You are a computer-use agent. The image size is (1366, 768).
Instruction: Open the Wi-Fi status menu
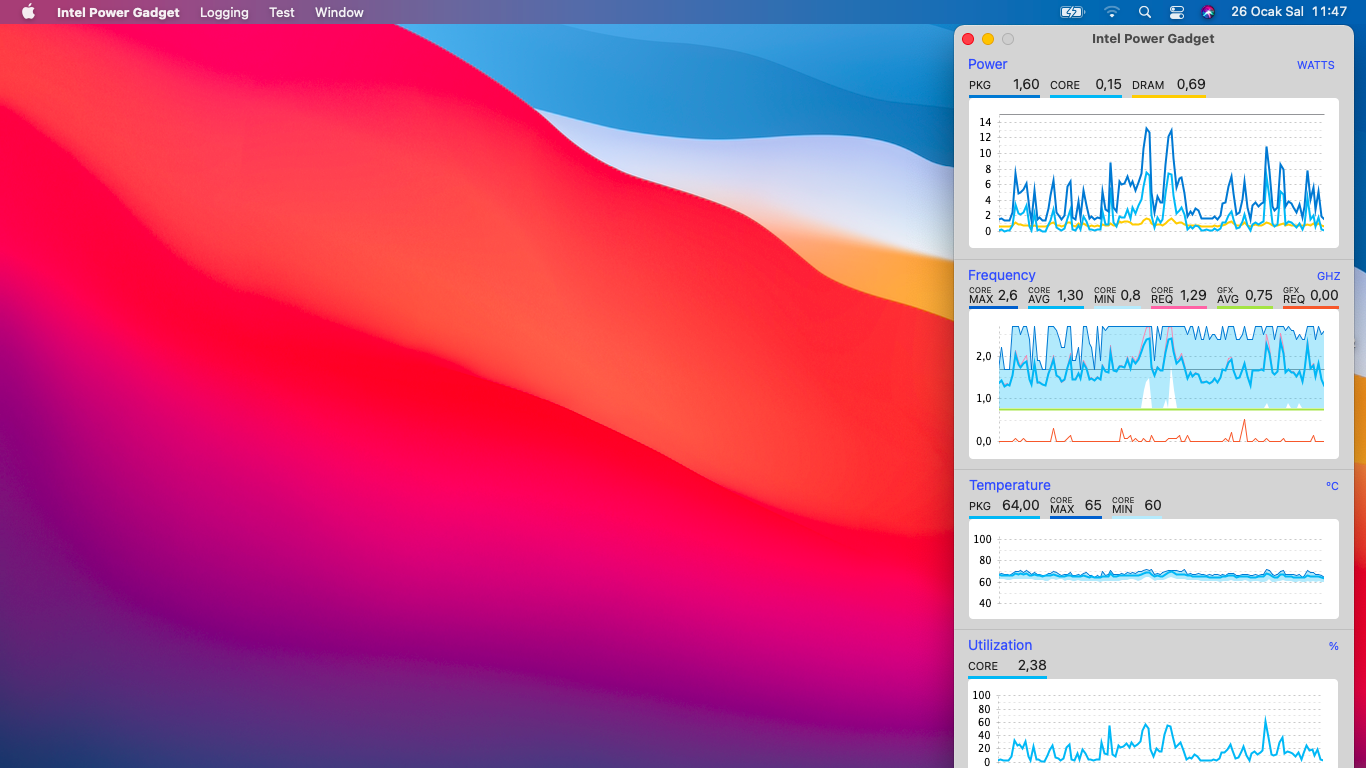1112,12
